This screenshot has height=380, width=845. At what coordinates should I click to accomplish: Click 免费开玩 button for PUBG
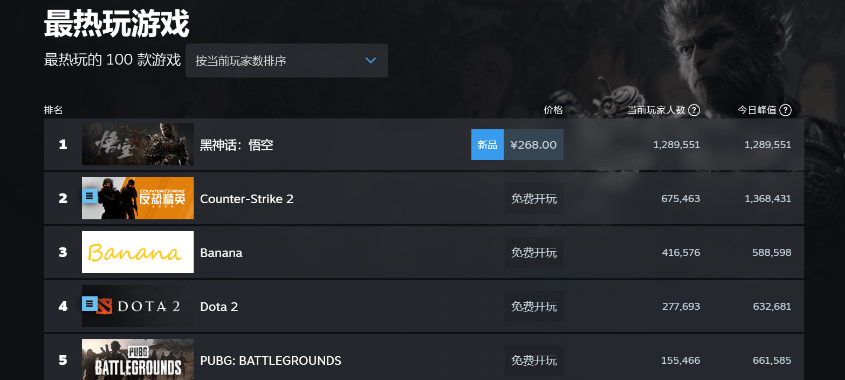pyautogui.click(x=534, y=360)
